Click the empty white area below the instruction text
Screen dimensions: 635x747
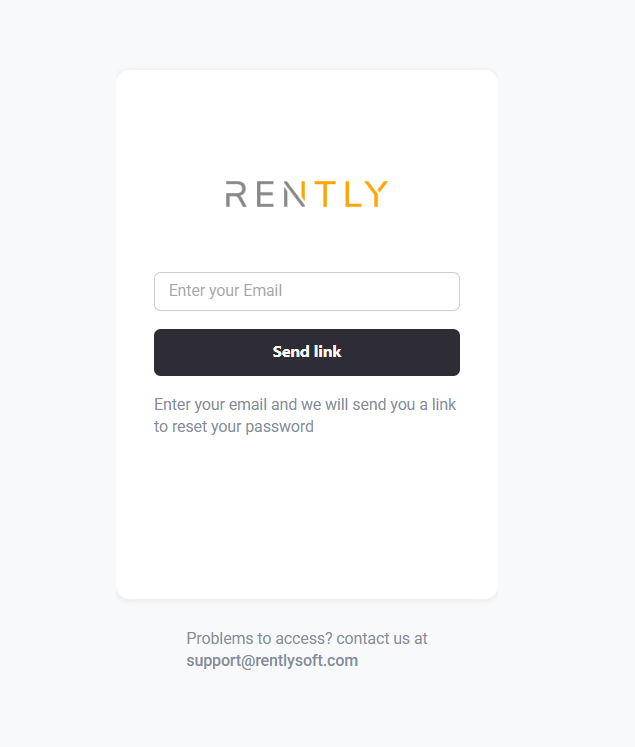tap(307, 517)
